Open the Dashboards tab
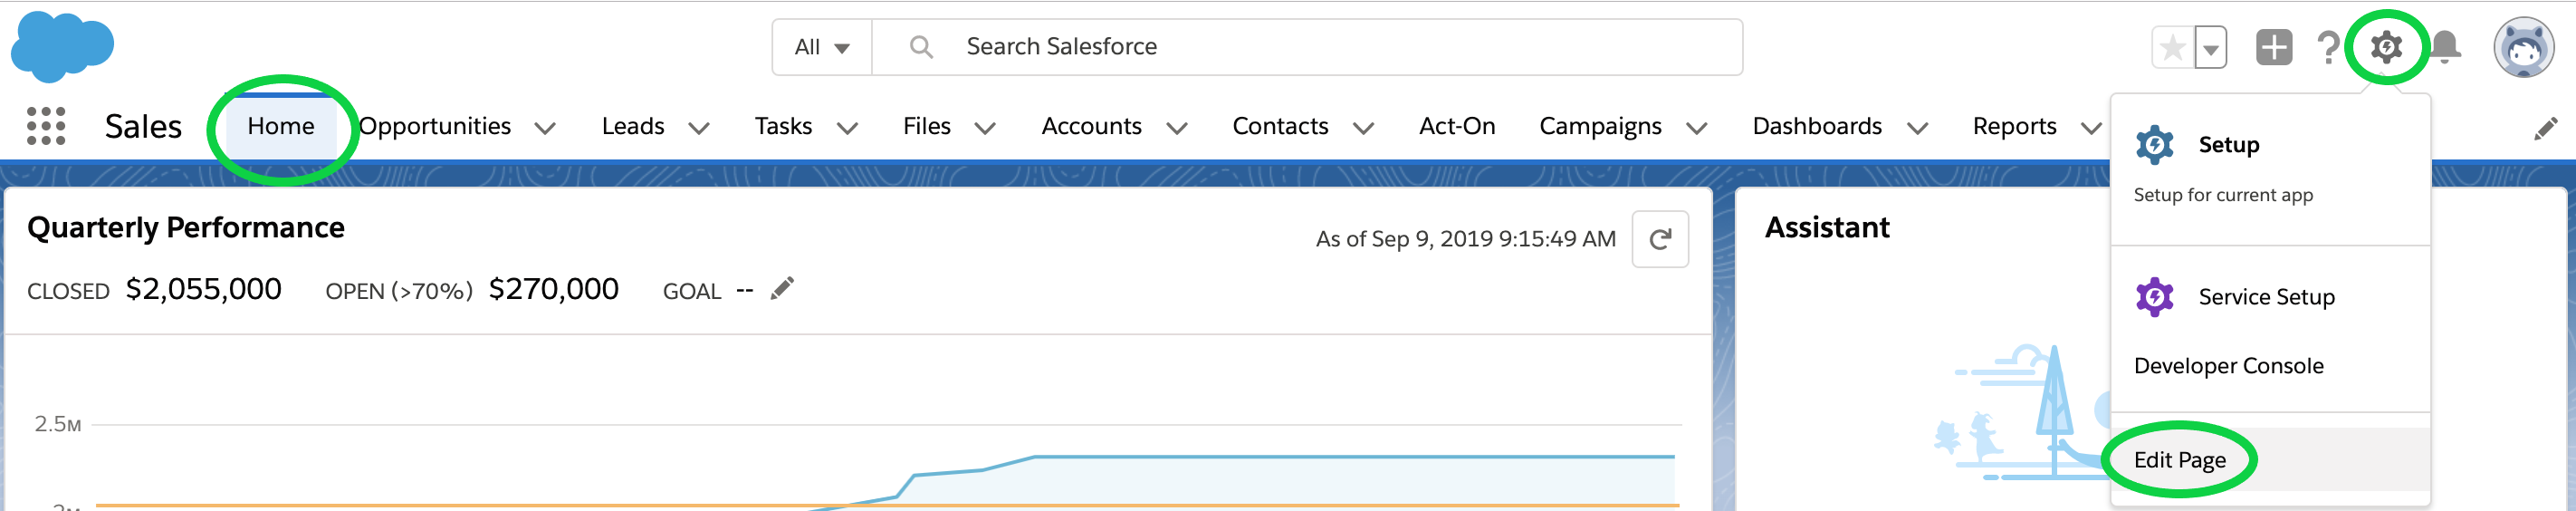2576x511 pixels. [x=1817, y=126]
